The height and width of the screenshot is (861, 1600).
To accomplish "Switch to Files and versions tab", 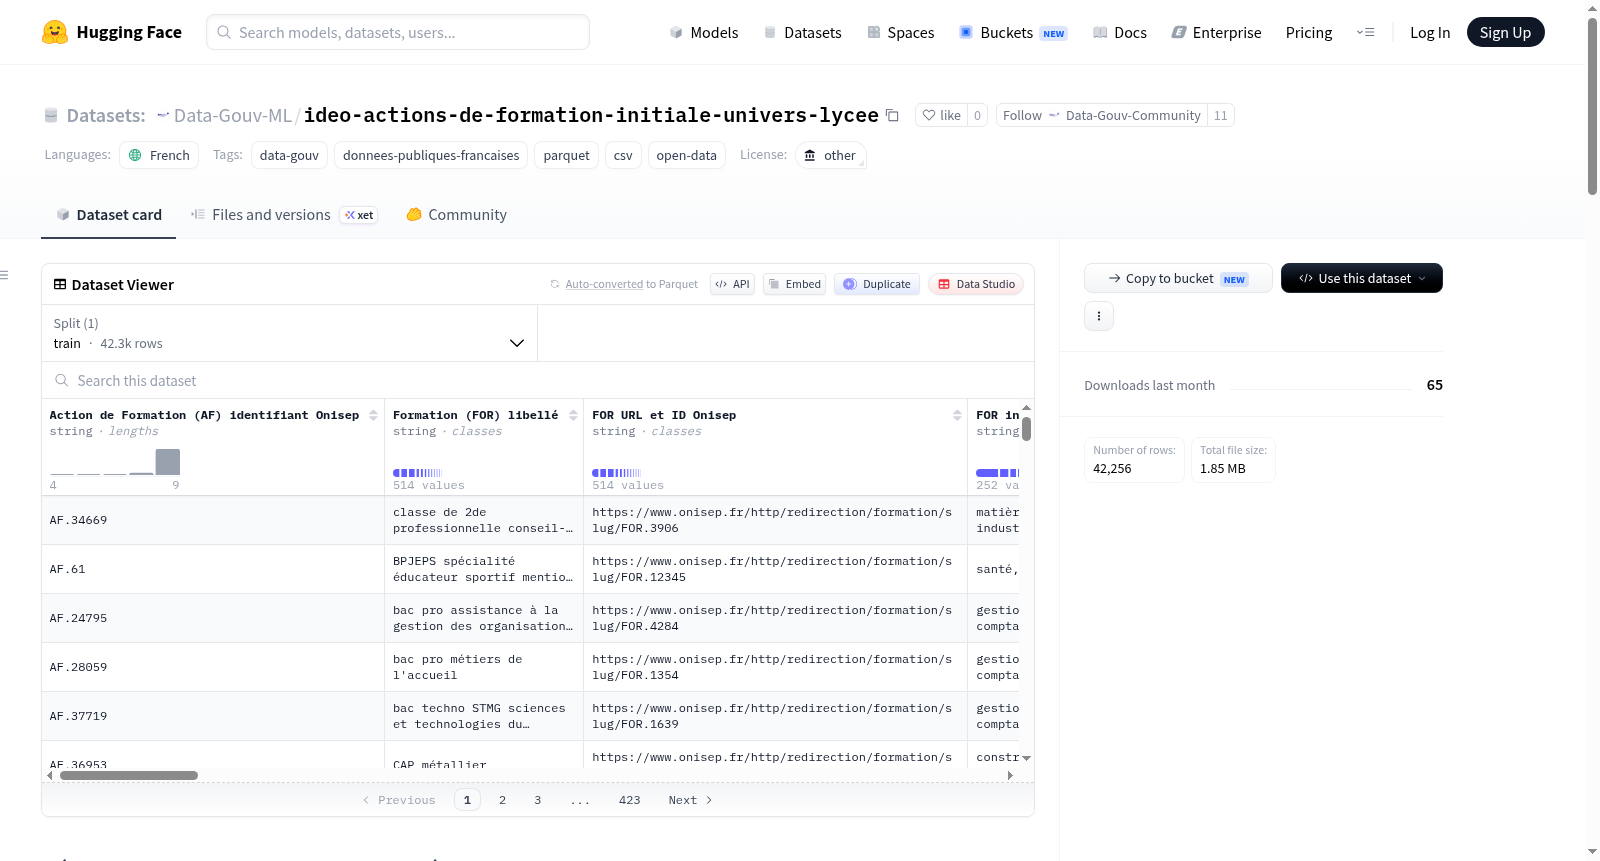I will click(284, 215).
